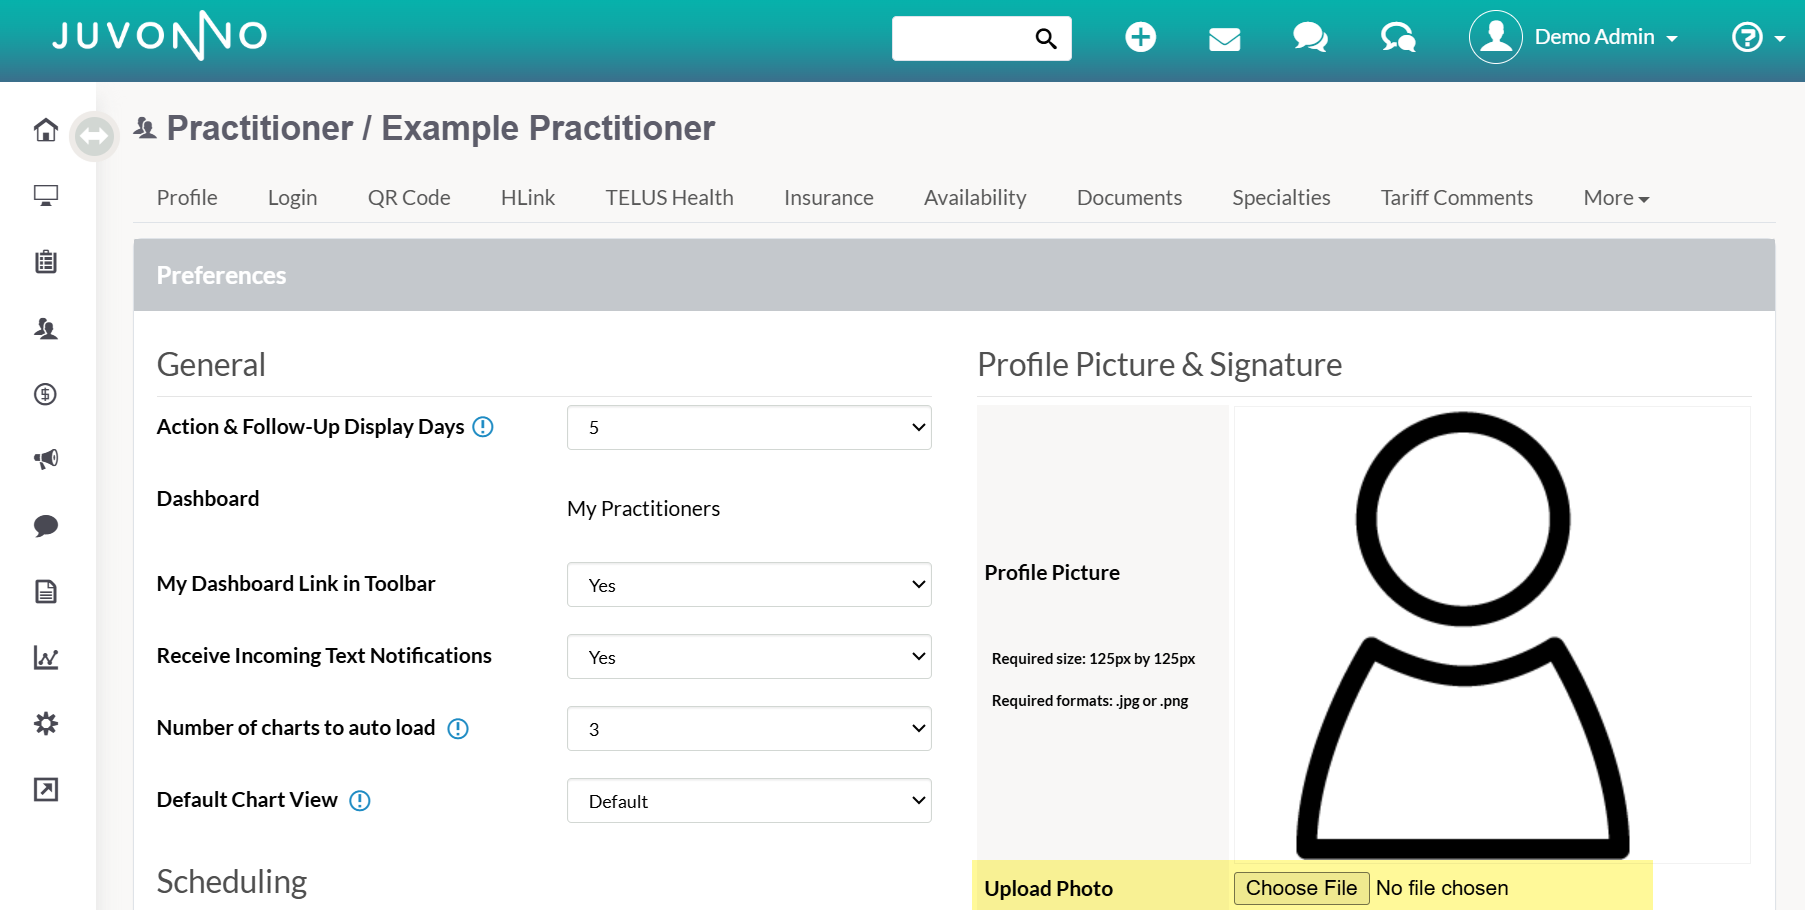Open the TELUS Health tab
Viewport: 1805px width, 910px height.
[x=669, y=198]
